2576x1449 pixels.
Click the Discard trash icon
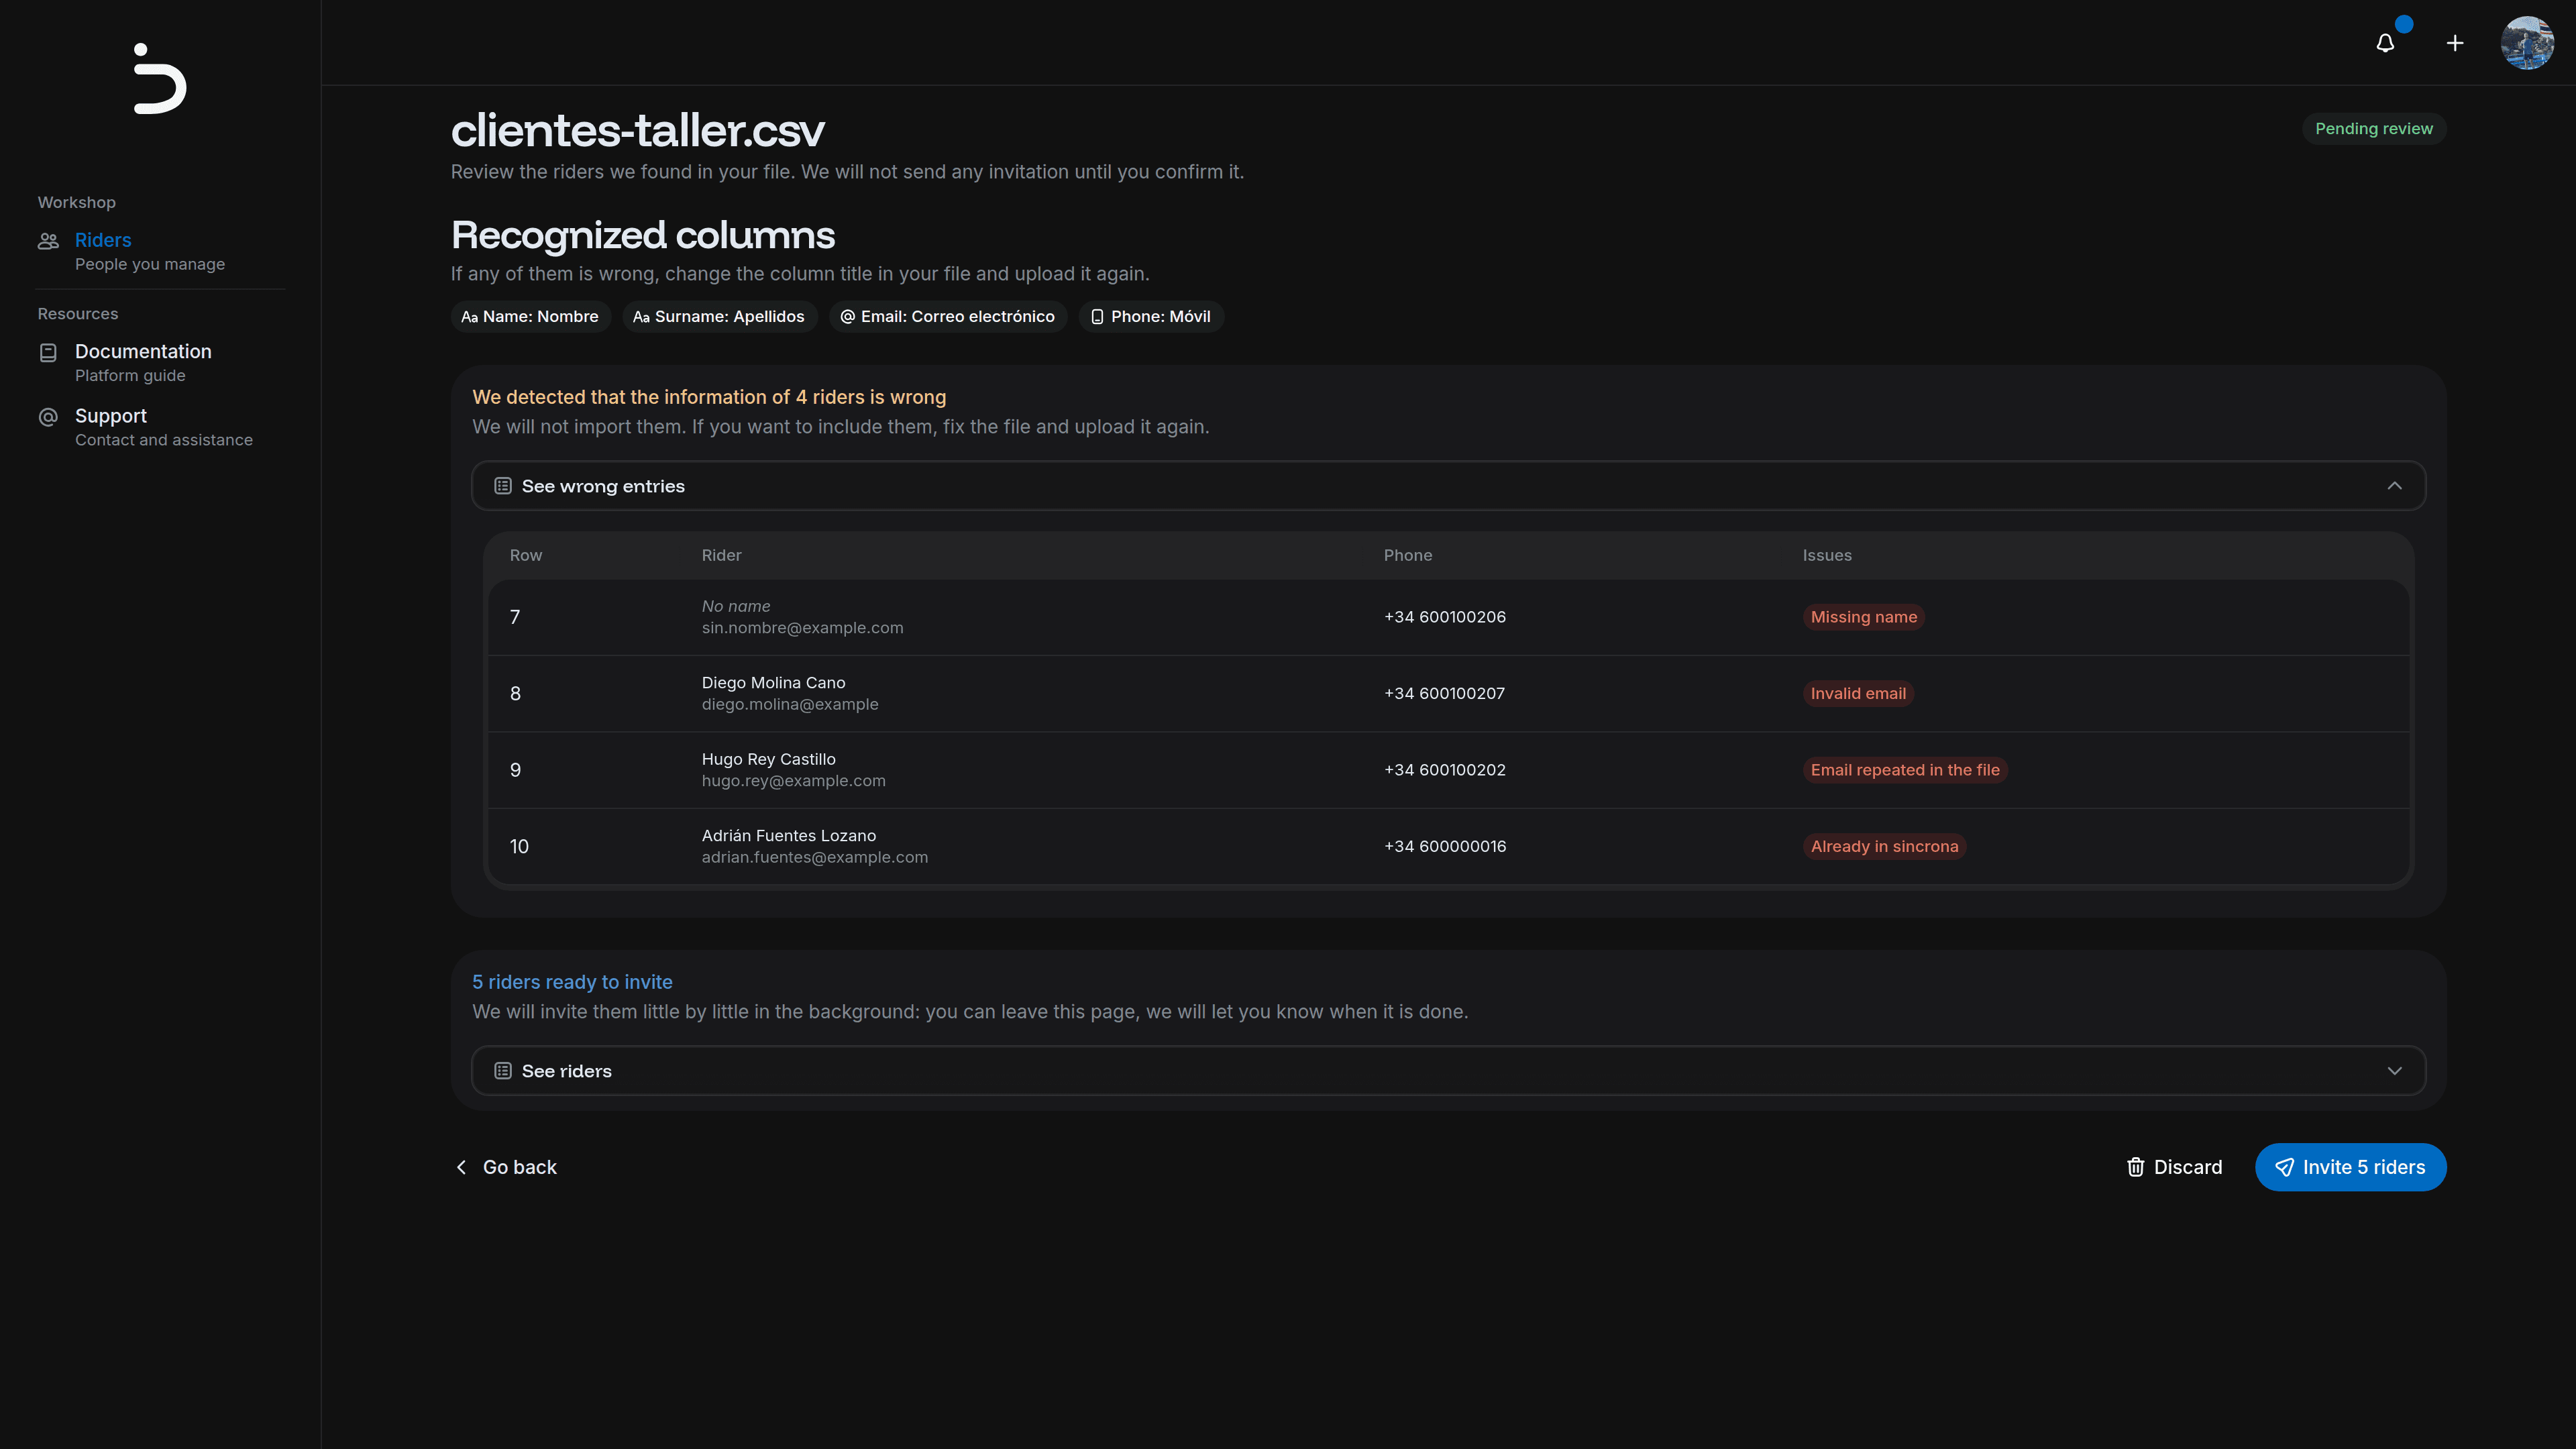[2135, 1167]
